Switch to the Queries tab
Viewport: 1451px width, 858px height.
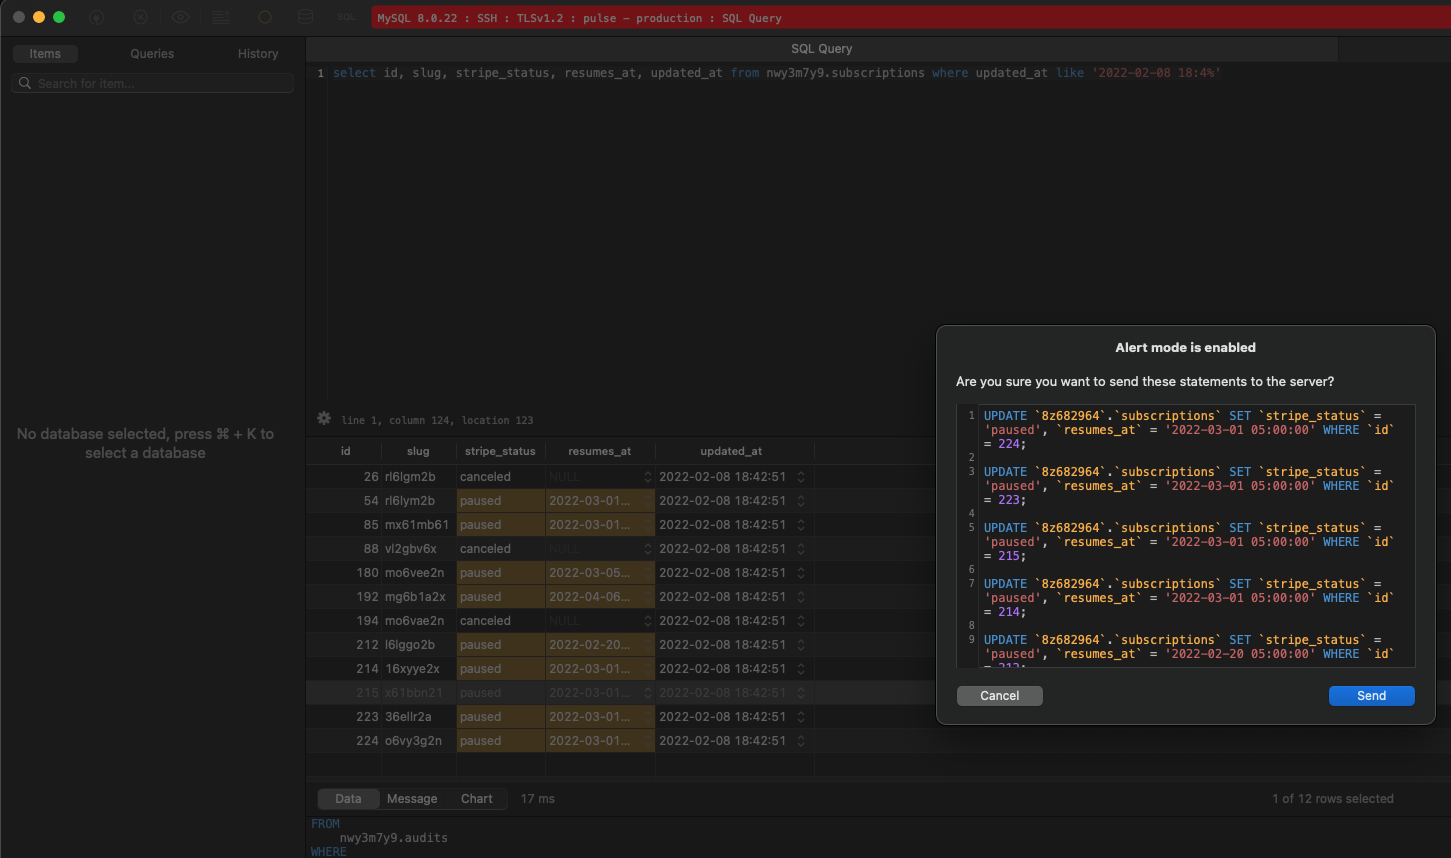151,53
